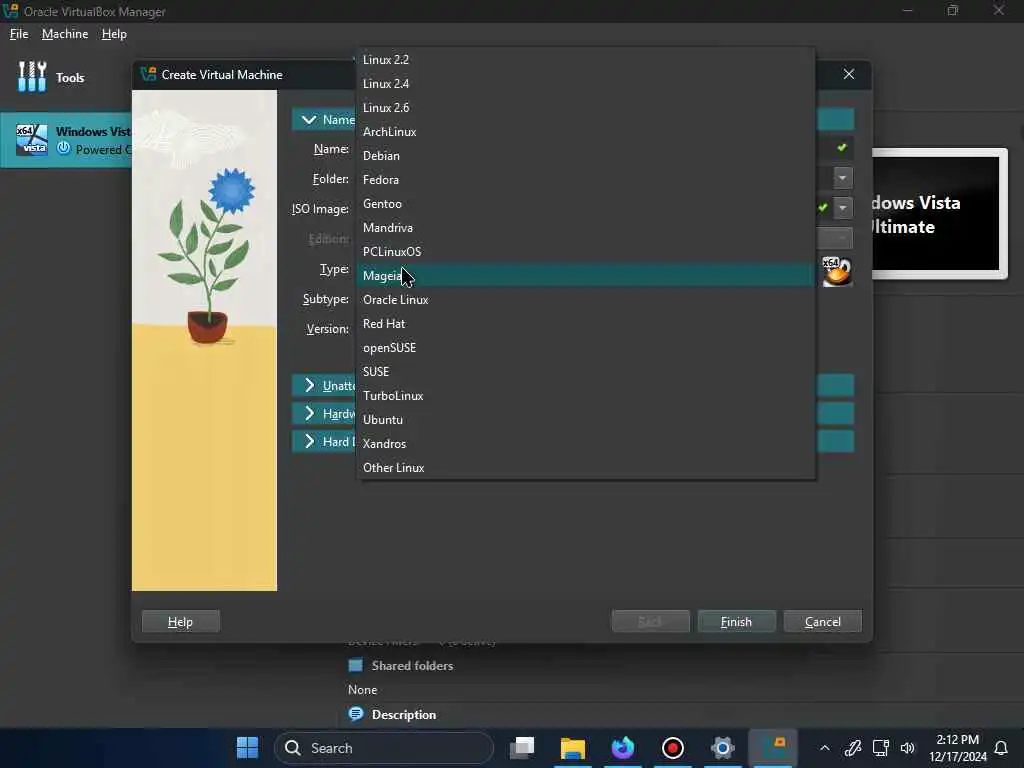Choose openSUSE from the list

tap(585, 348)
